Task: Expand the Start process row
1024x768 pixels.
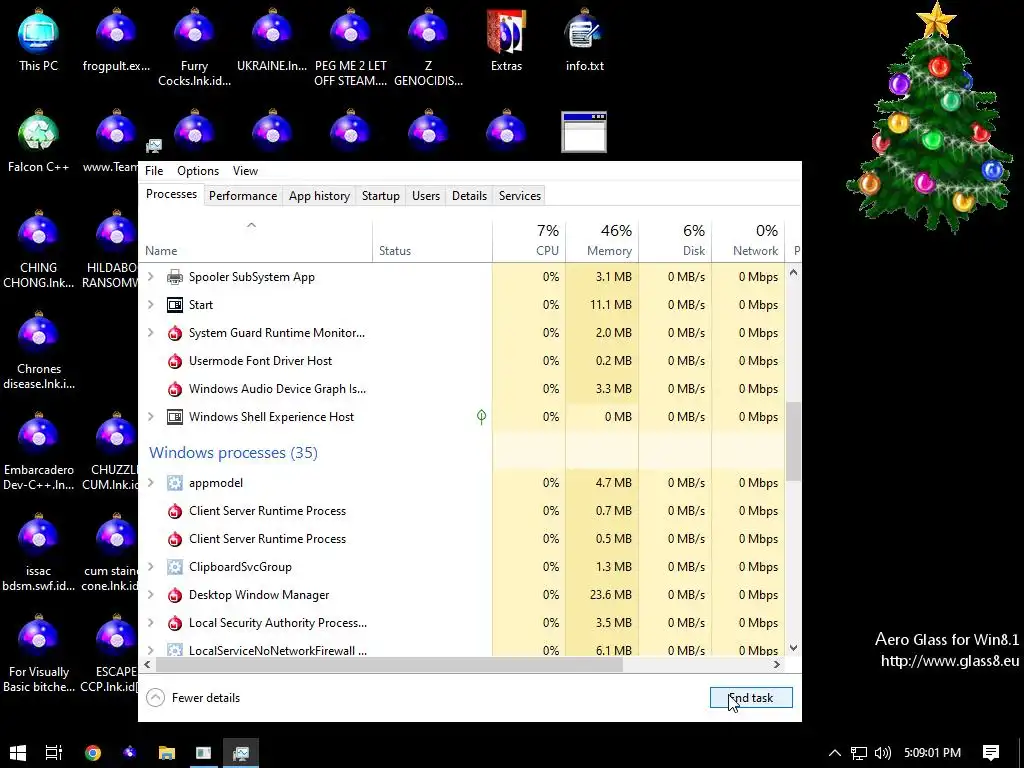Action: click(151, 305)
